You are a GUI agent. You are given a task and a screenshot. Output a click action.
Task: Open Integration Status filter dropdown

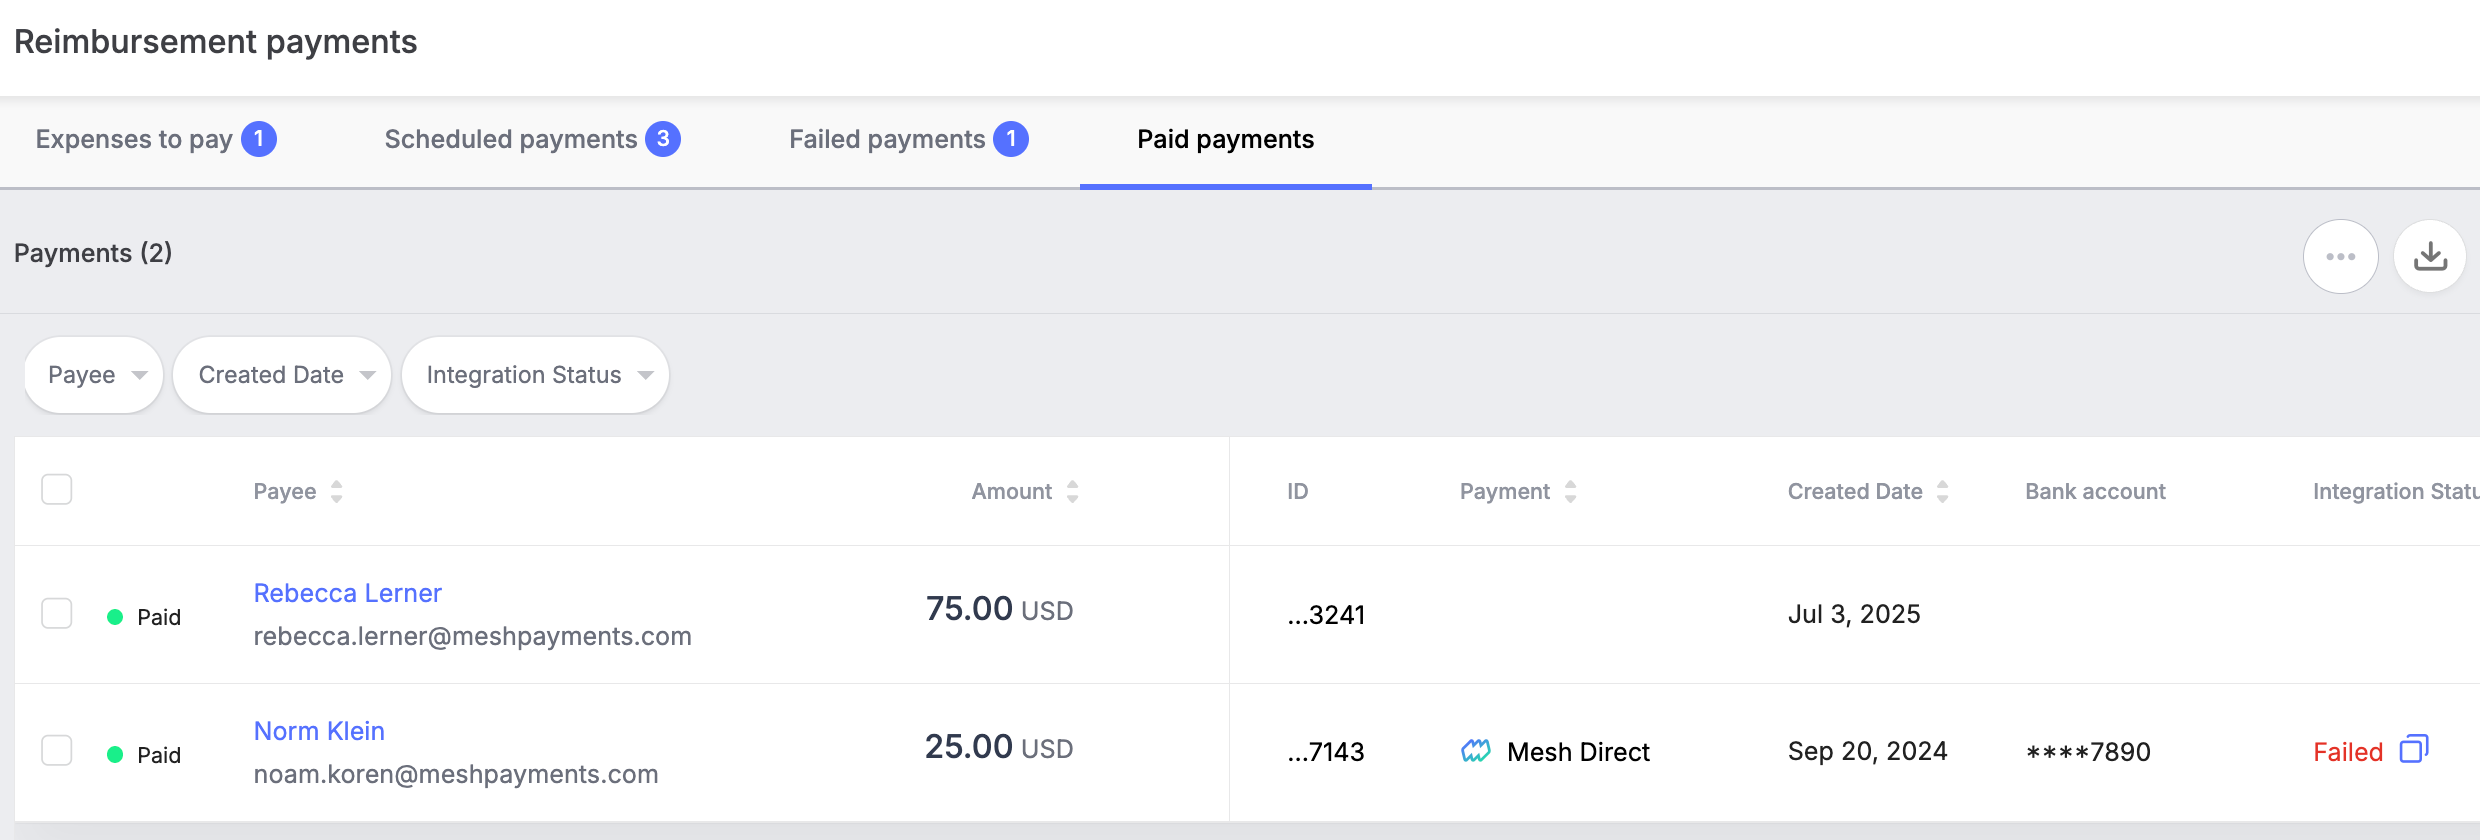click(x=536, y=375)
